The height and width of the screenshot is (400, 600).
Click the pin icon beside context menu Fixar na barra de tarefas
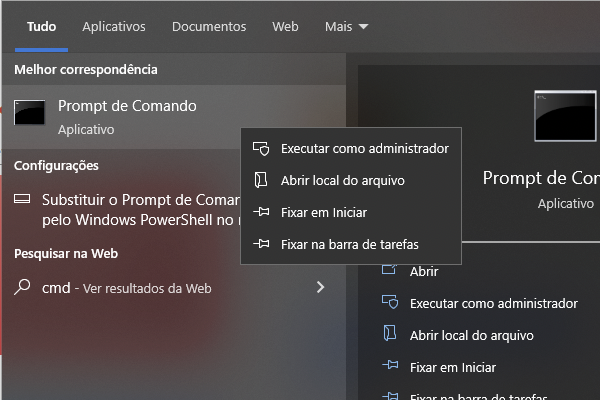coord(261,243)
